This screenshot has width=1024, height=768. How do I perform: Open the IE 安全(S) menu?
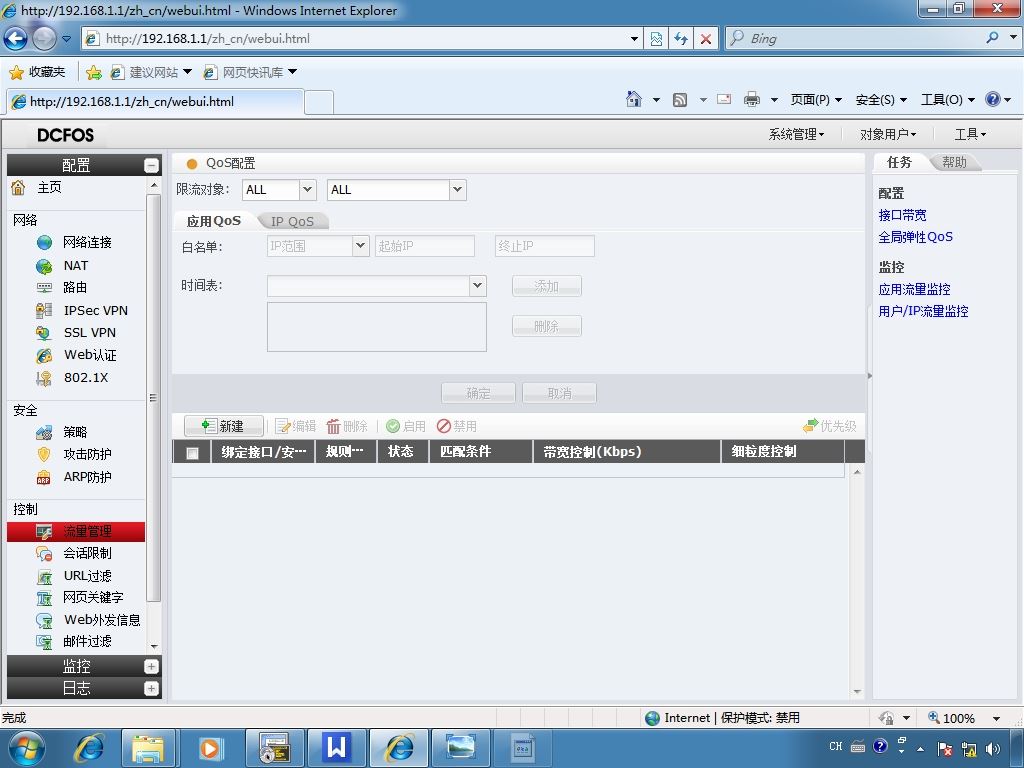click(x=881, y=100)
